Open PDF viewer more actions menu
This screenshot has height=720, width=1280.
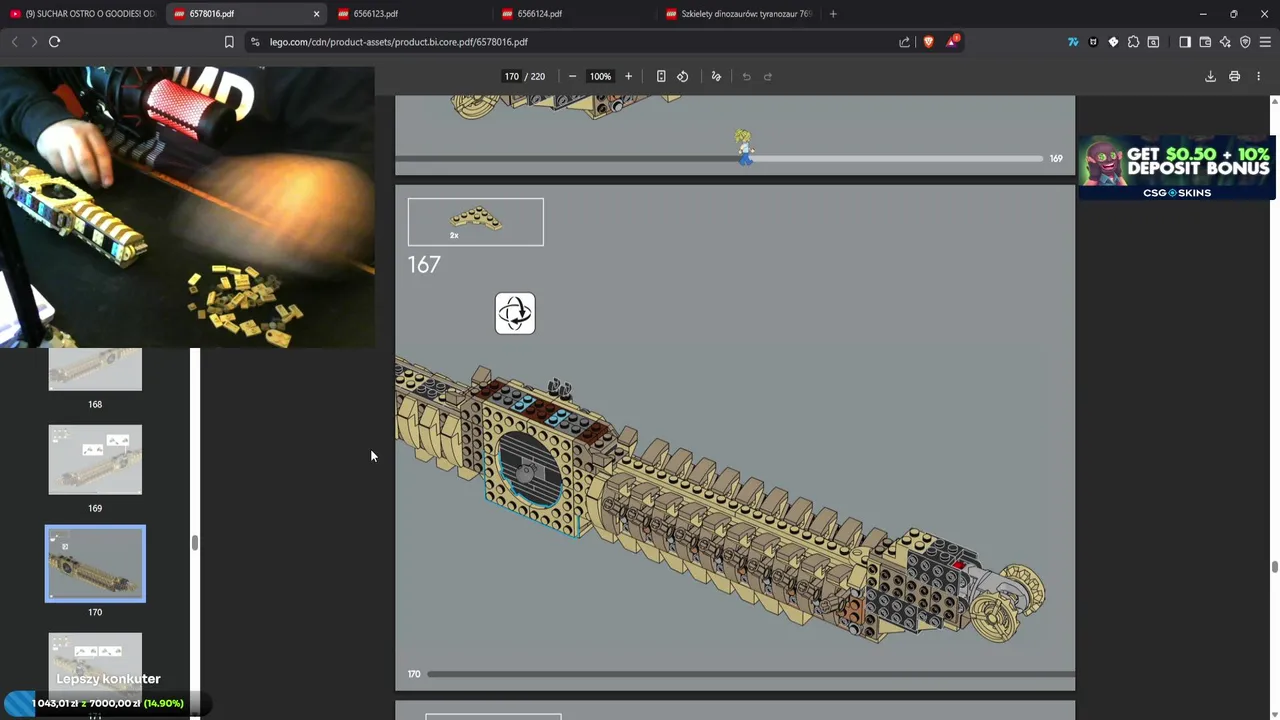1258,76
